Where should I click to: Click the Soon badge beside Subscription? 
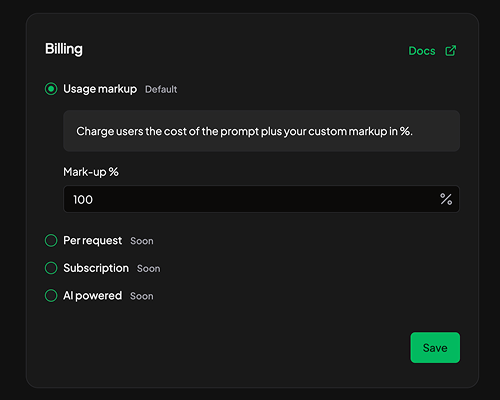click(149, 269)
